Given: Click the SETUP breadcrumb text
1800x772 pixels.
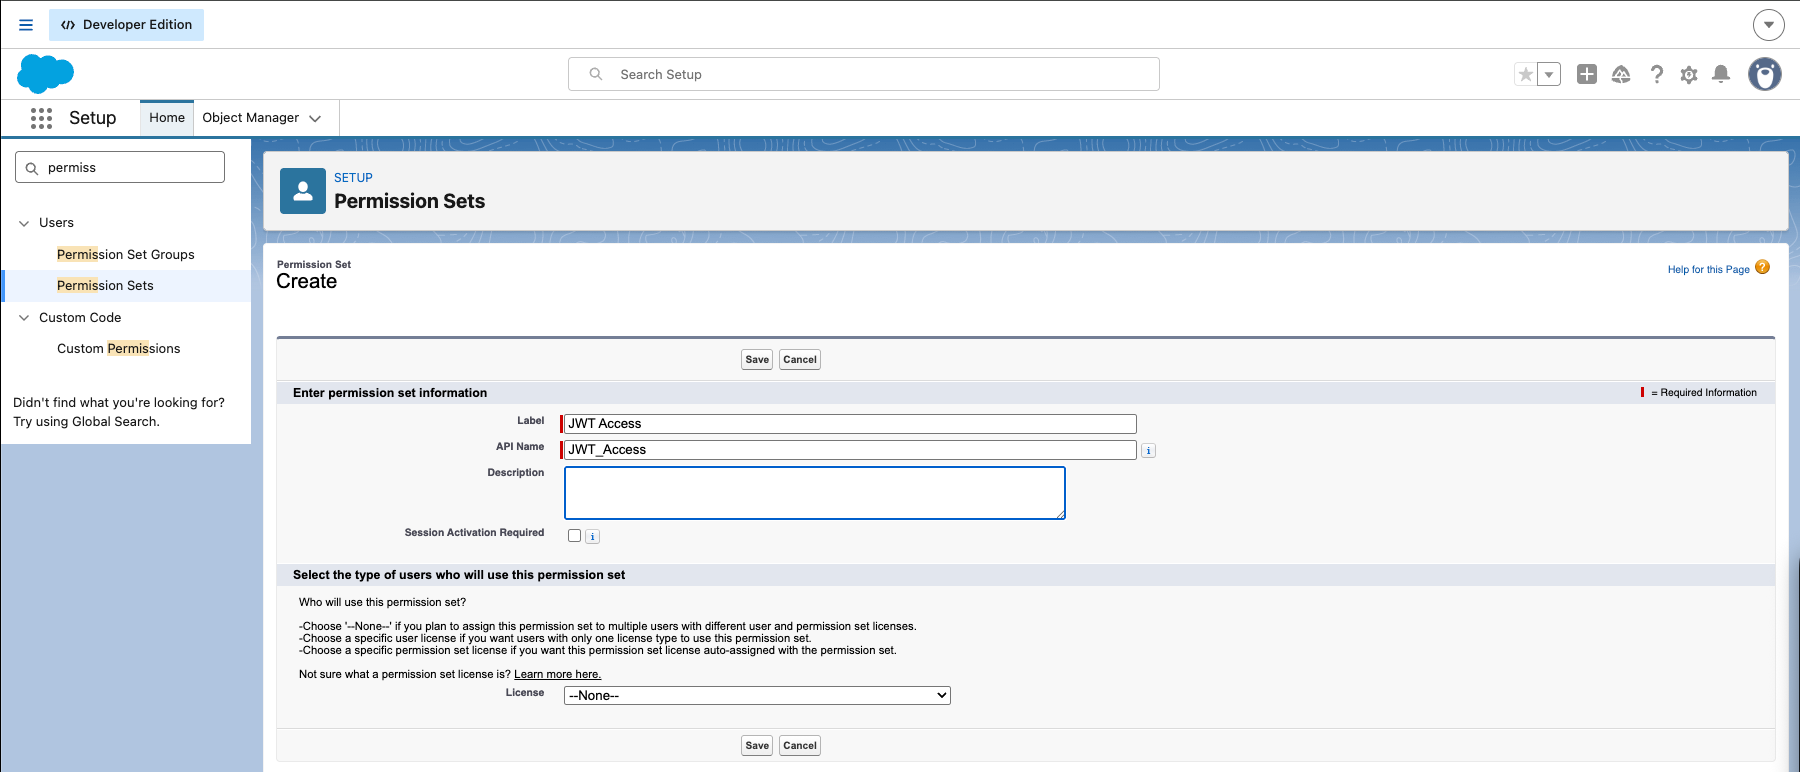Looking at the screenshot, I should 353,178.
